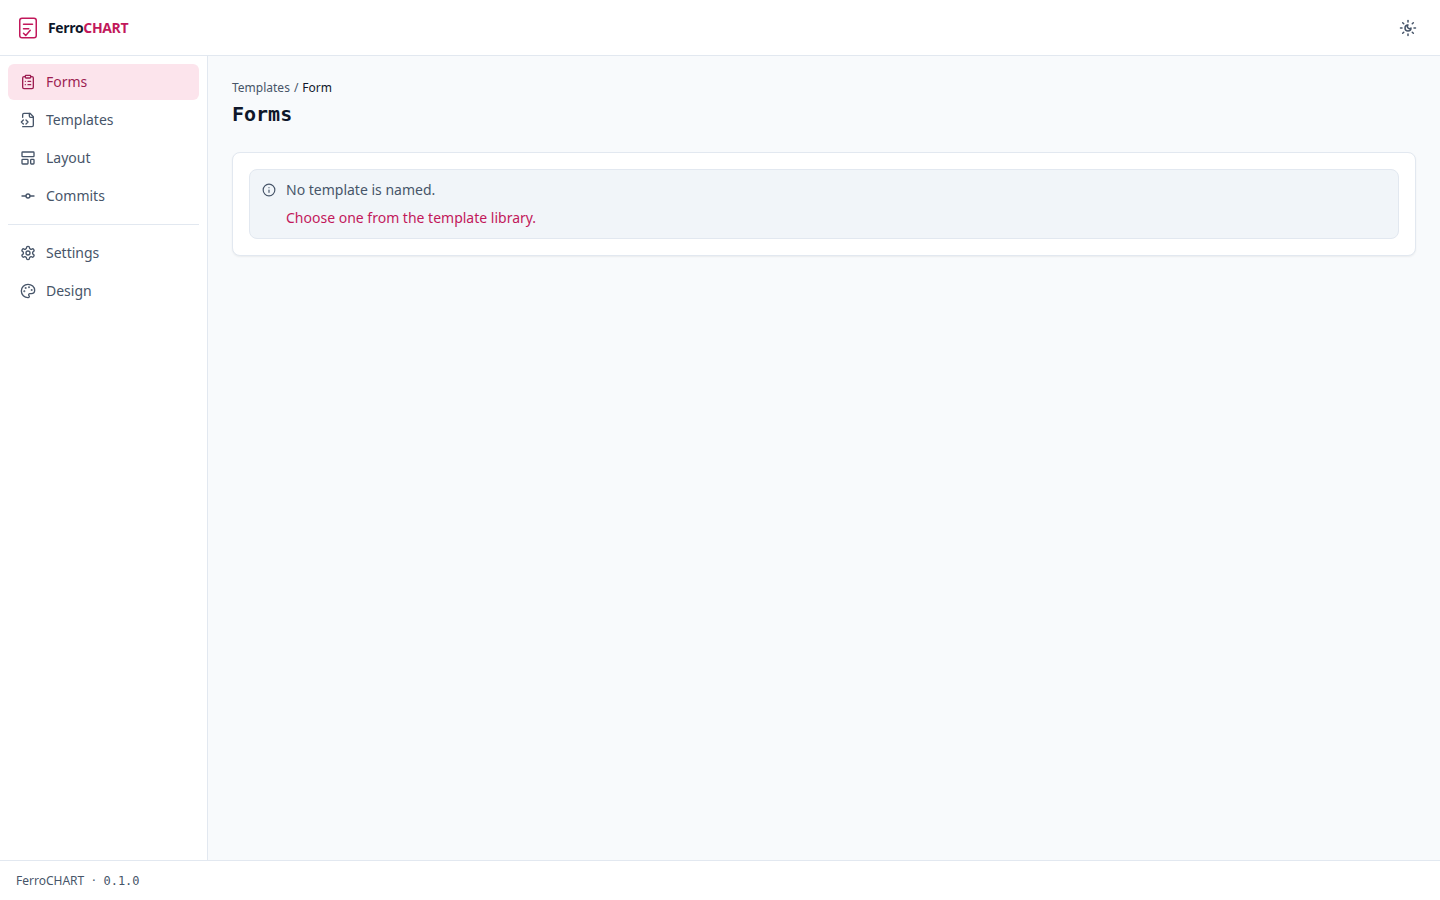Click the Layout grid icon in sidebar

(x=28, y=158)
